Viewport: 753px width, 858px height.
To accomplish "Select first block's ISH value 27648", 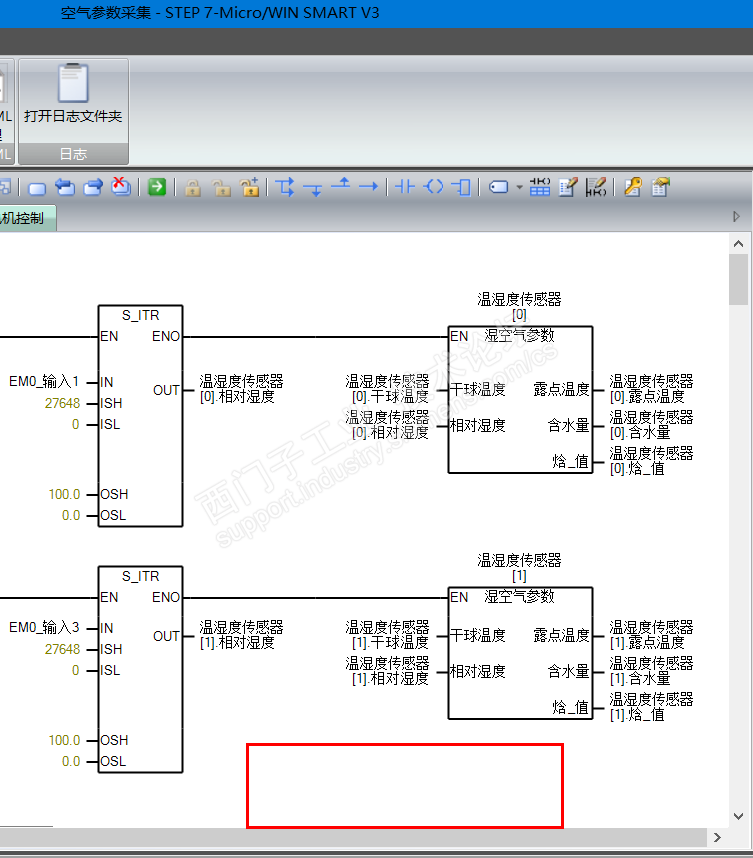I will tap(62, 403).
